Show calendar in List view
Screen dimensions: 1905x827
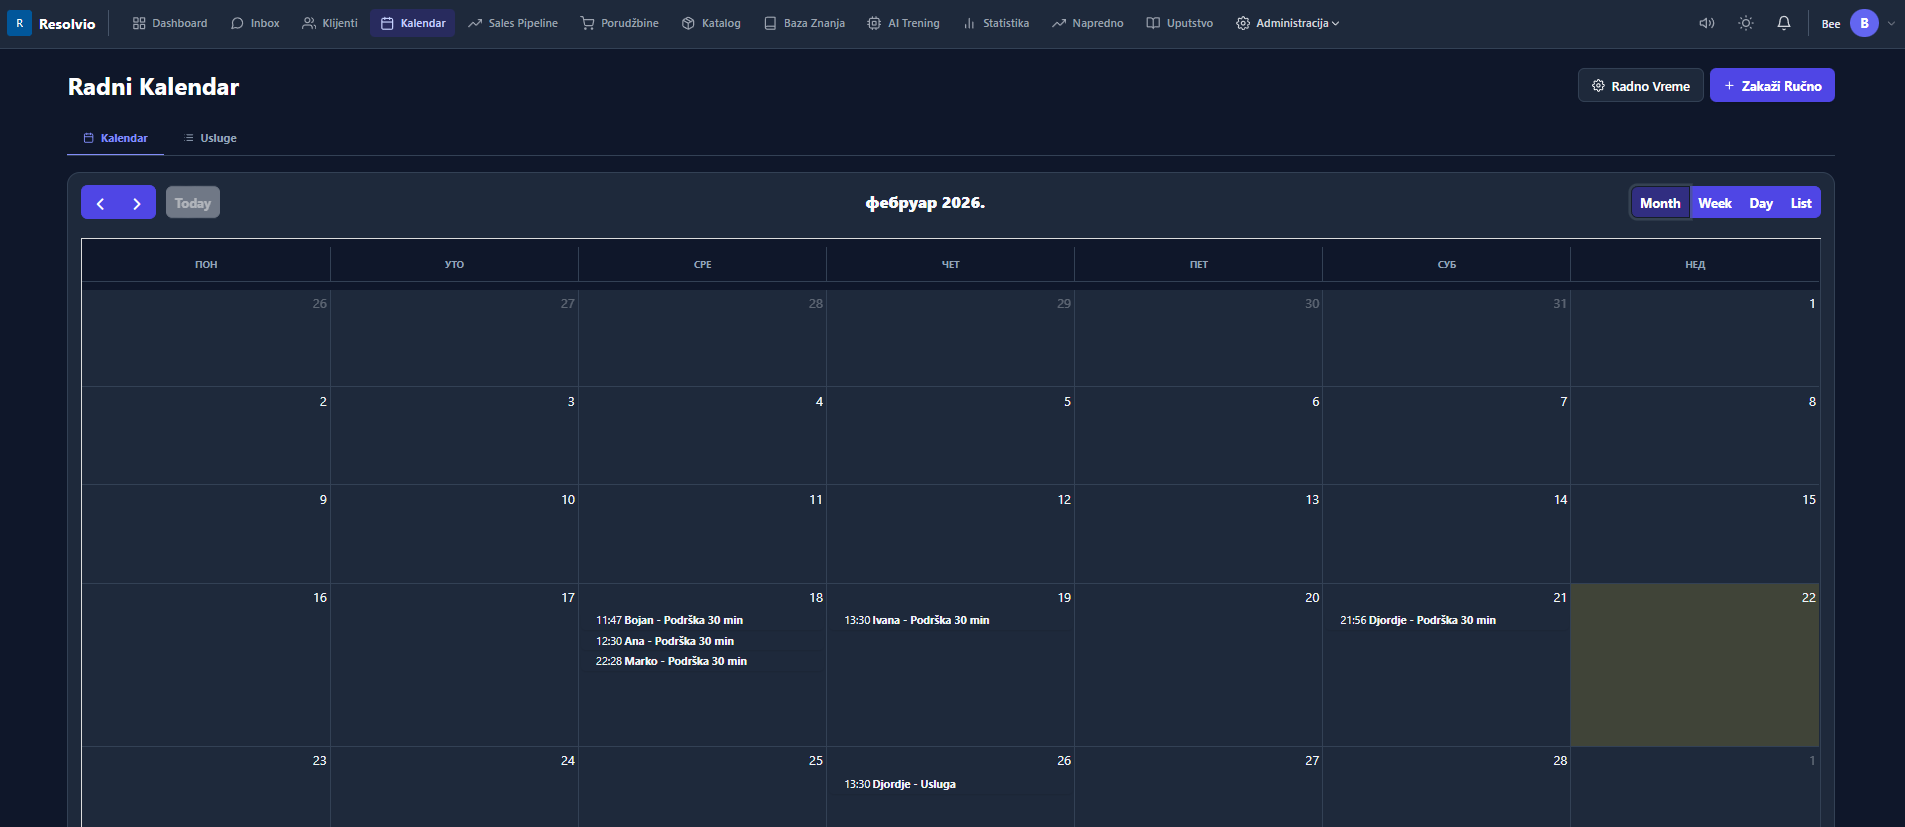1800,203
